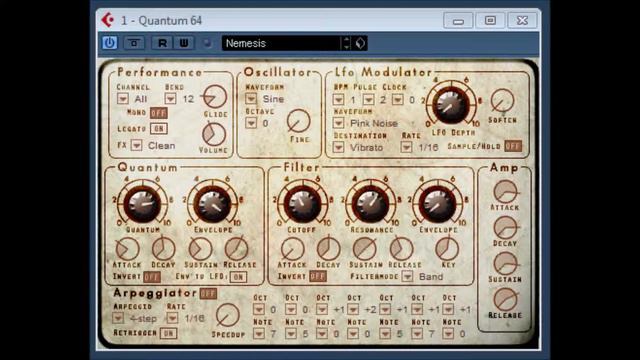Viewport: 640px width, 360px height.
Task: Click the Quantum Release knob
Action: pyautogui.click(x=236, y=249)
